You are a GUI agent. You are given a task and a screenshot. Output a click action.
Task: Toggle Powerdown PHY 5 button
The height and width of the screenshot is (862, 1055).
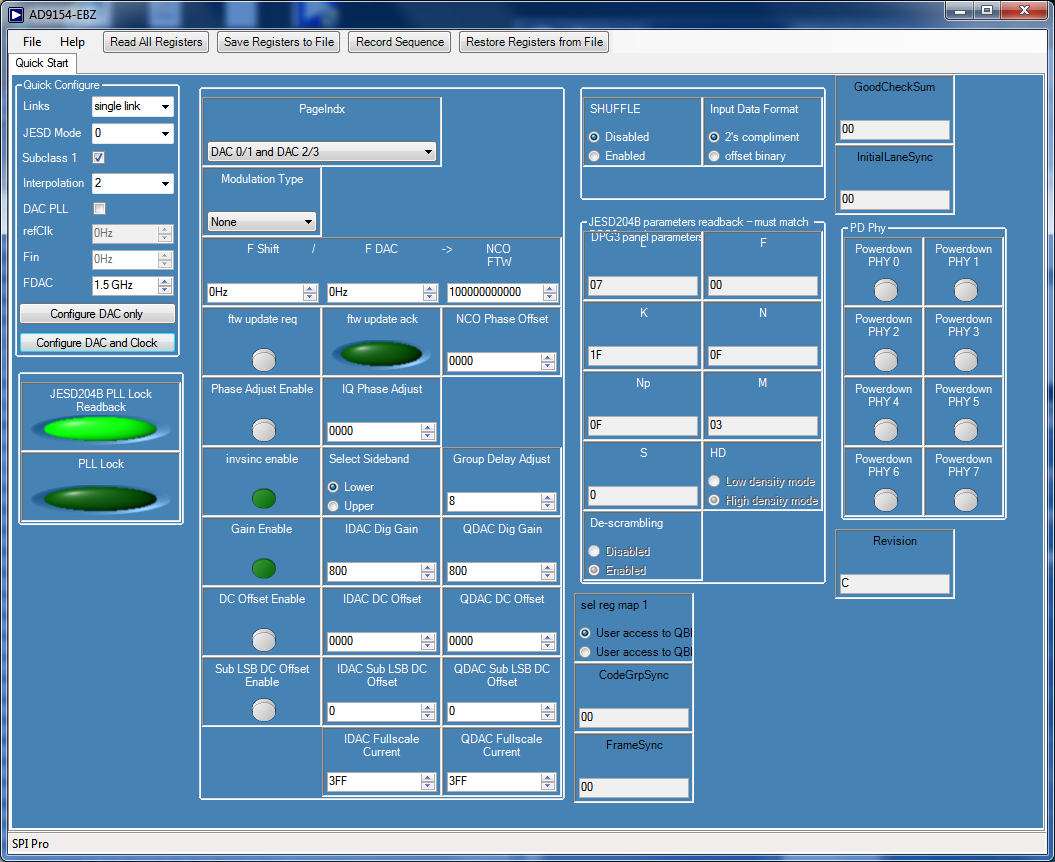click(966, 430)
